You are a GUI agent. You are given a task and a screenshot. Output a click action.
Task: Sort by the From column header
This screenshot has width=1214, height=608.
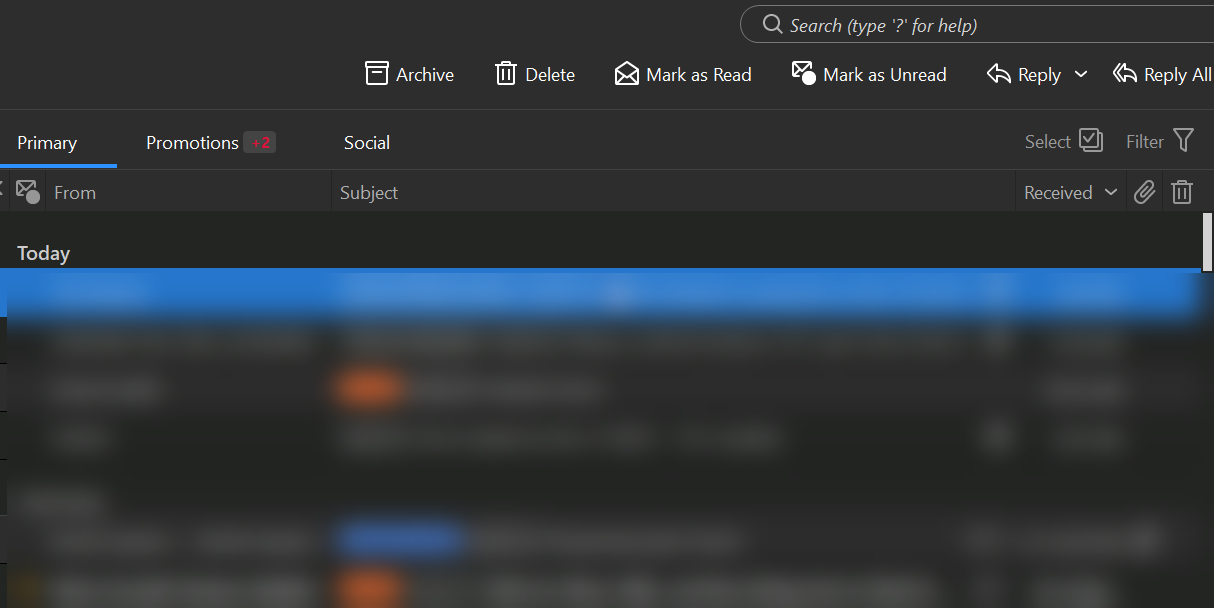point(75,193)
